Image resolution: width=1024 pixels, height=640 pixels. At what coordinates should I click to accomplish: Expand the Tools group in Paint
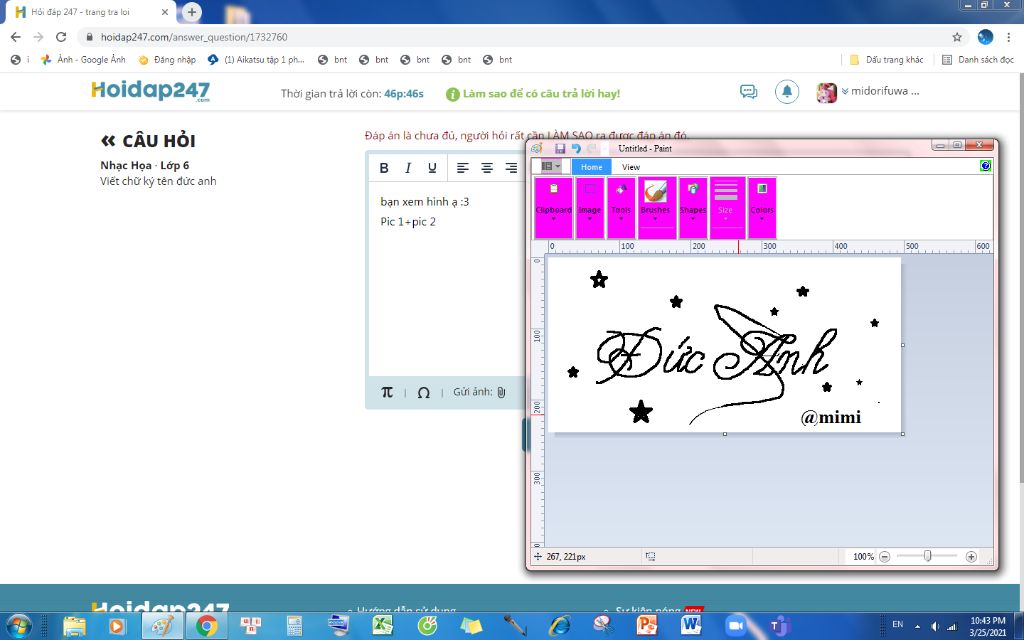pos(621,208)
